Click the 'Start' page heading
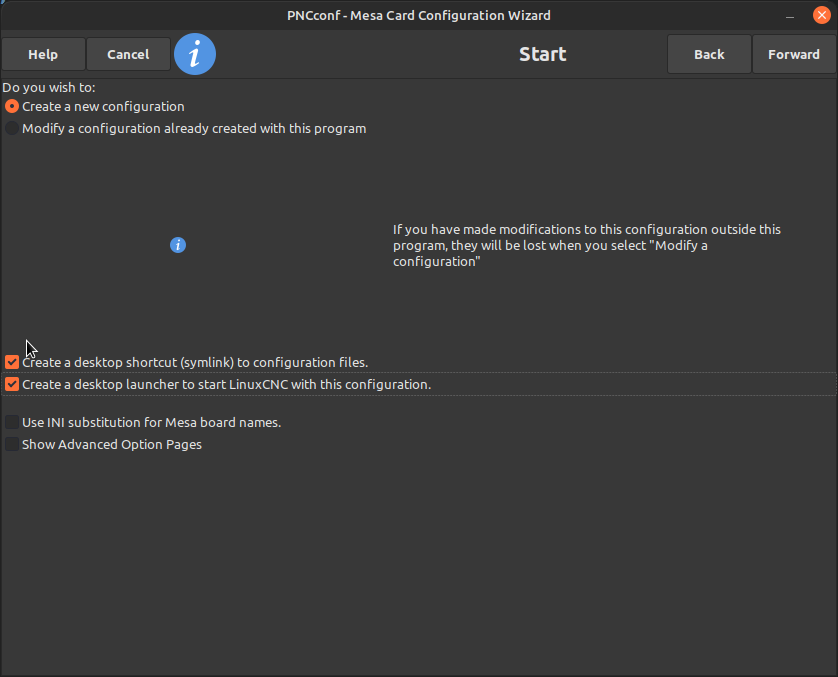The width and height of the screenshot is (838, 677). pyautogui.click(x=542, y=54)
